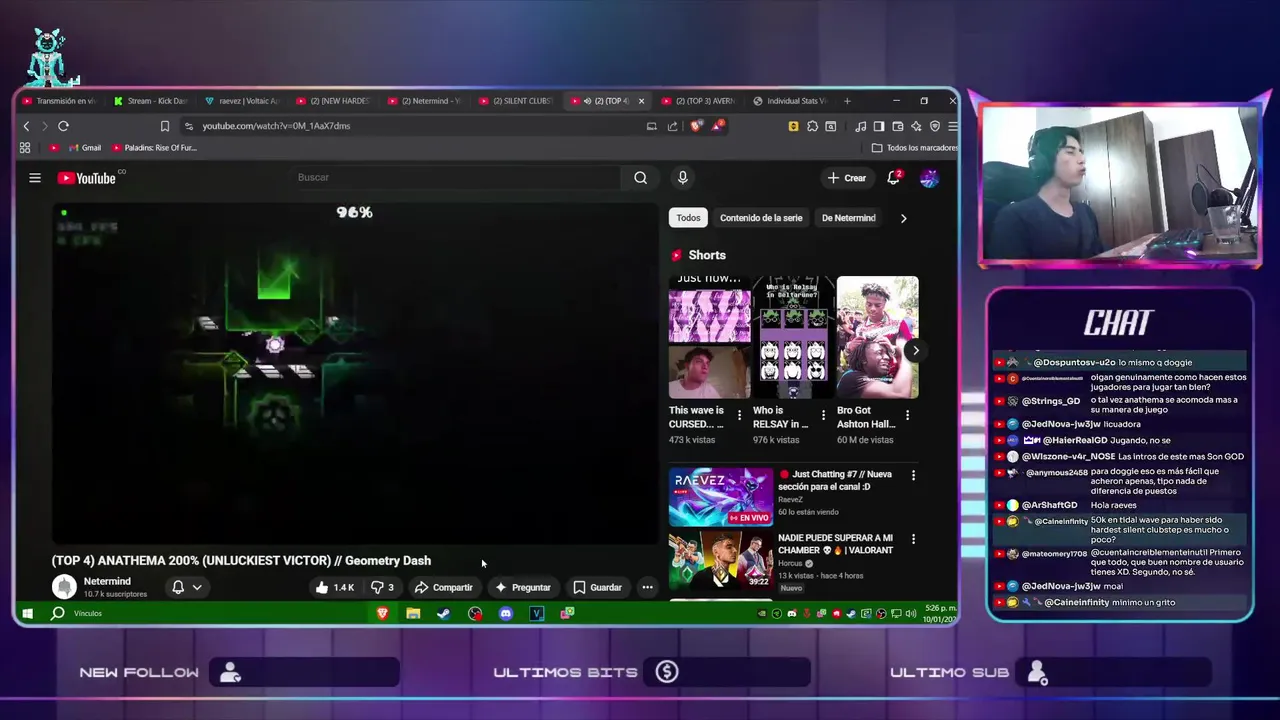Viewport: 1280px width, 720px height.
Task: Click the Brave Shields lion icon
Action: [697, 126]
